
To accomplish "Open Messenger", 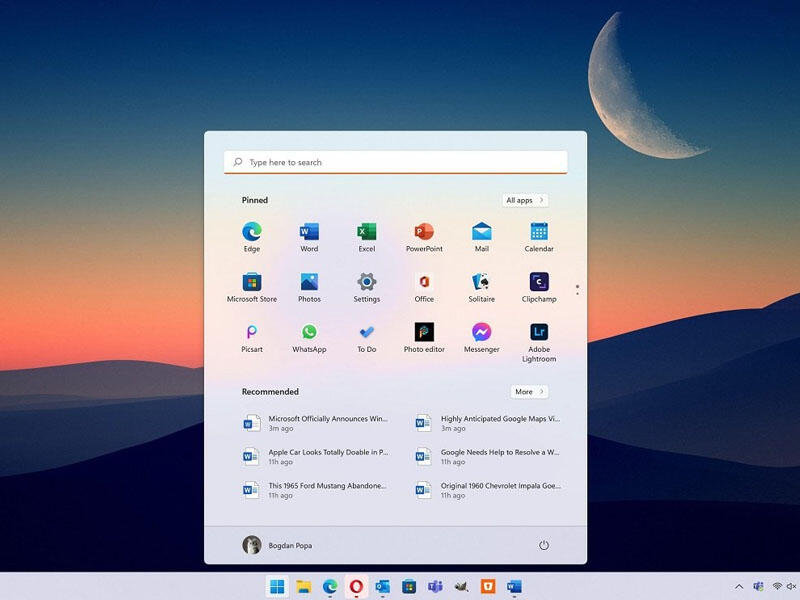I will (482, 338).
